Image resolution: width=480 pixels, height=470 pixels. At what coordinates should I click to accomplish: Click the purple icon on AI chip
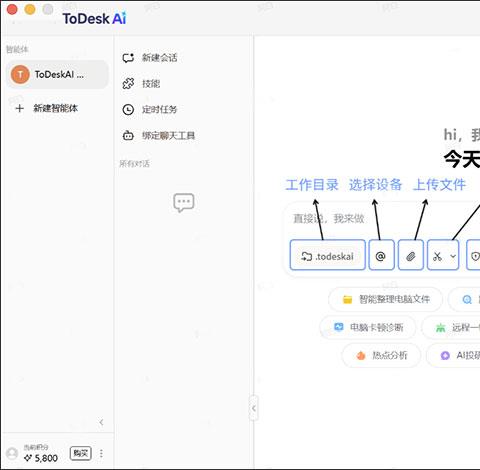click(445, 355)
